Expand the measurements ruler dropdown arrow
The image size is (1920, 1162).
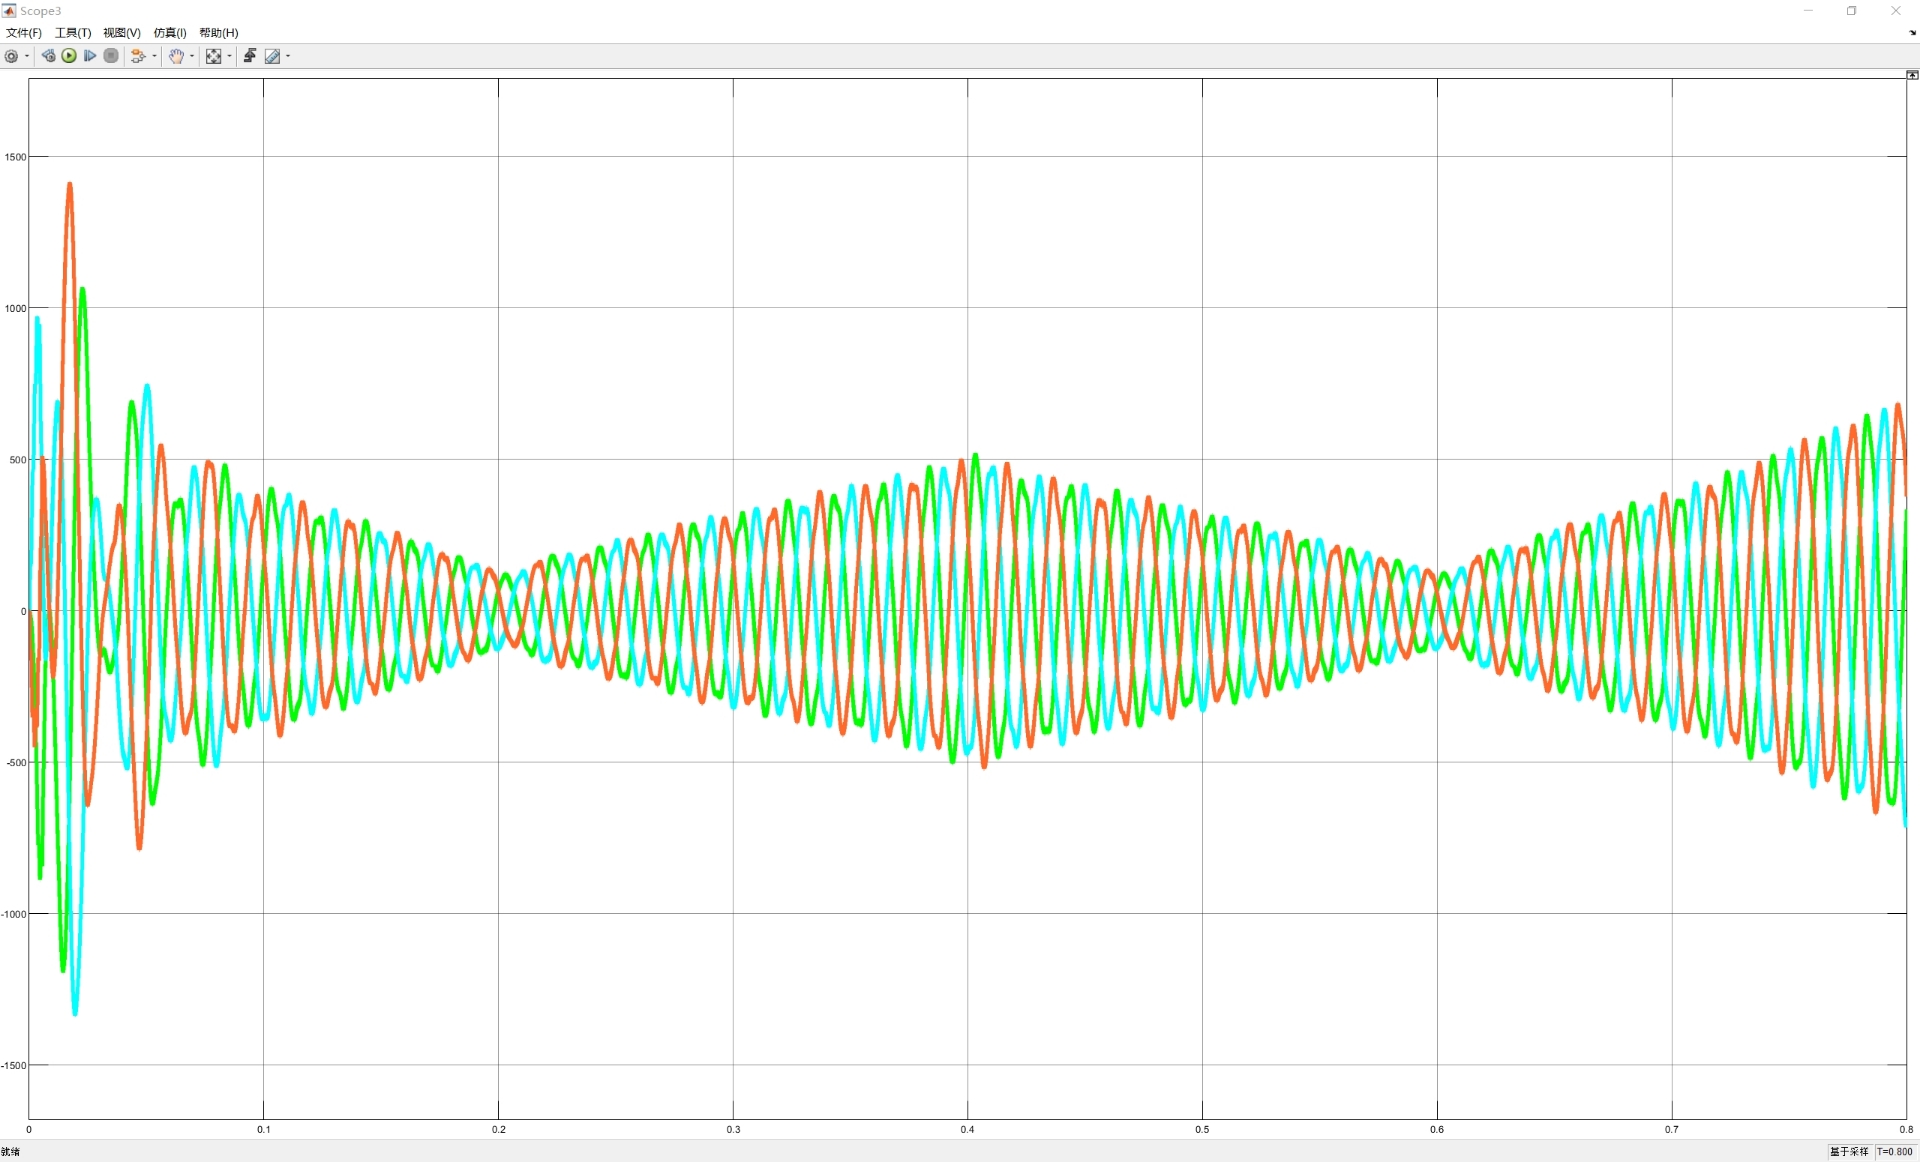click(x=288, y=56)
